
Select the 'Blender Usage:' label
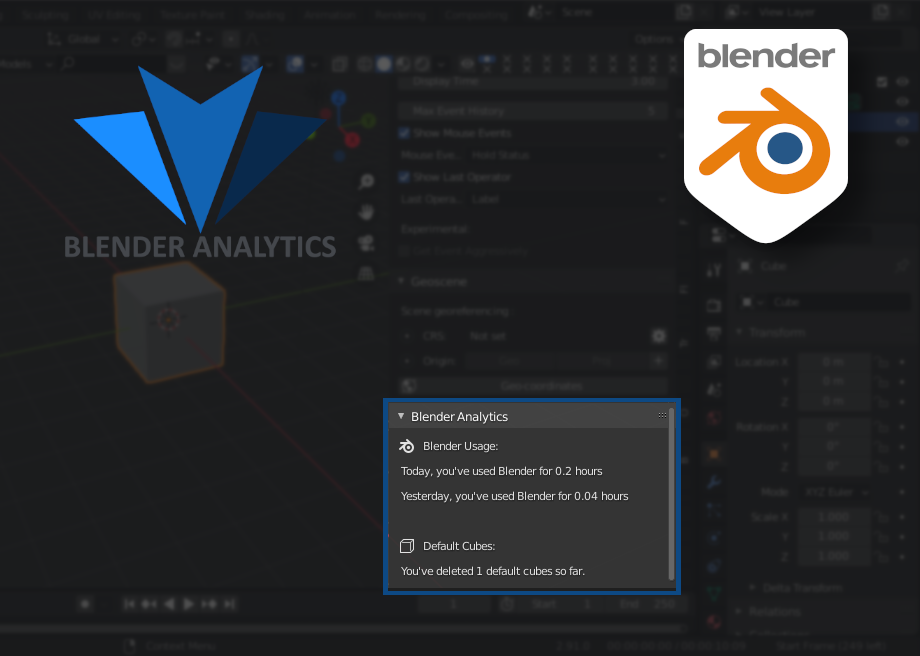pos(461,447)
